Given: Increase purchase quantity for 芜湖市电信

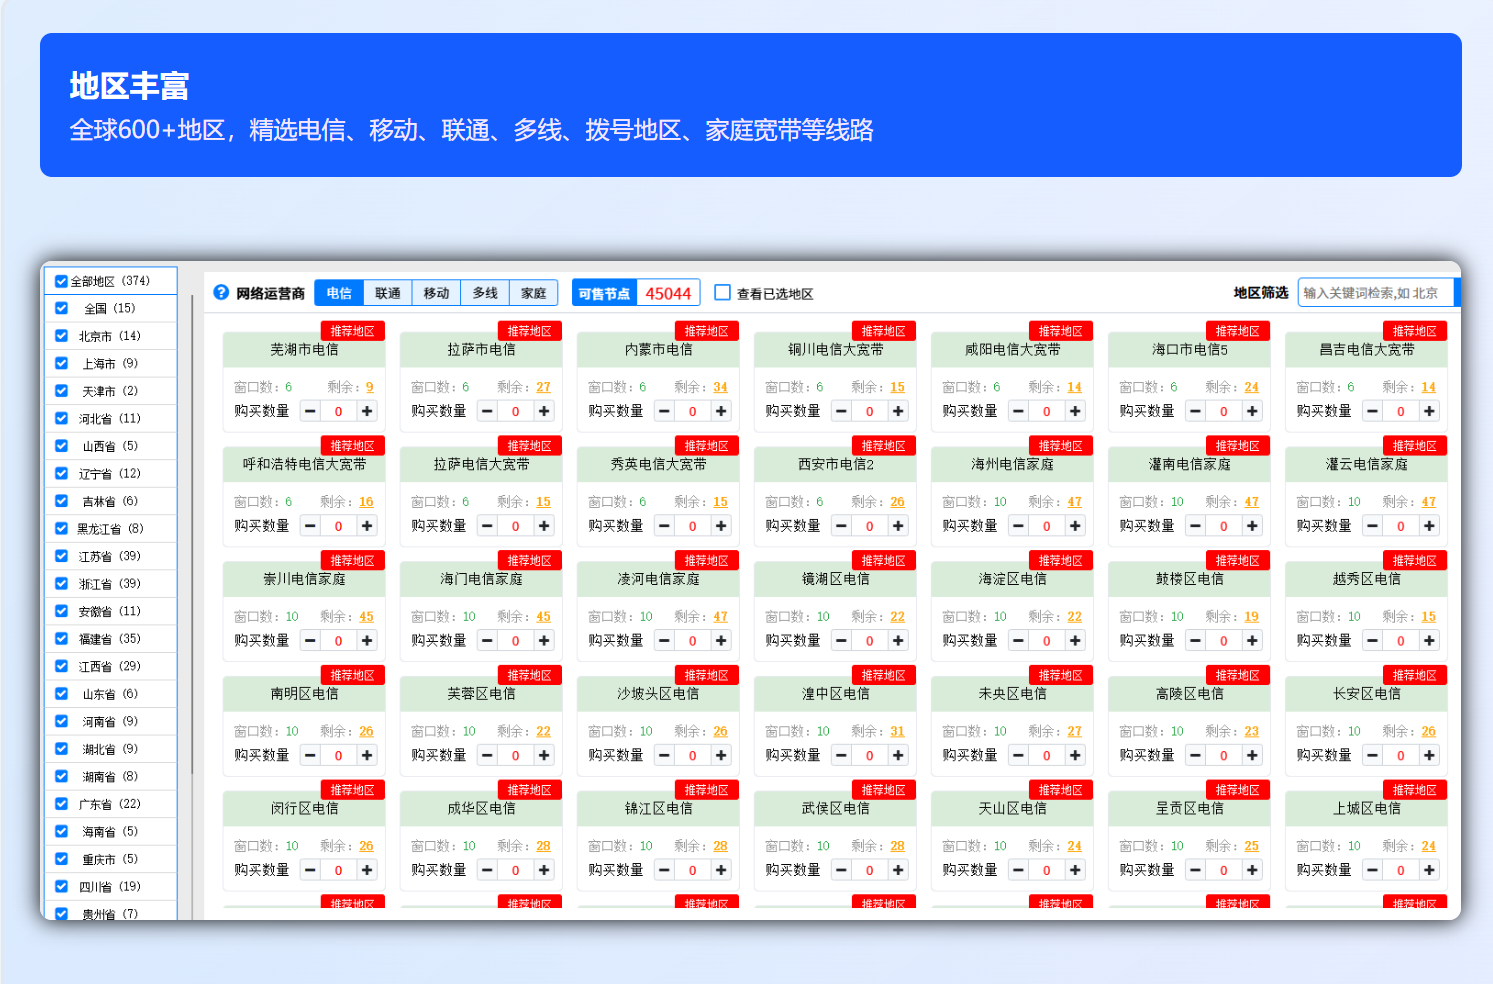Looking at the screenshot, I should (x=367, y=411).
